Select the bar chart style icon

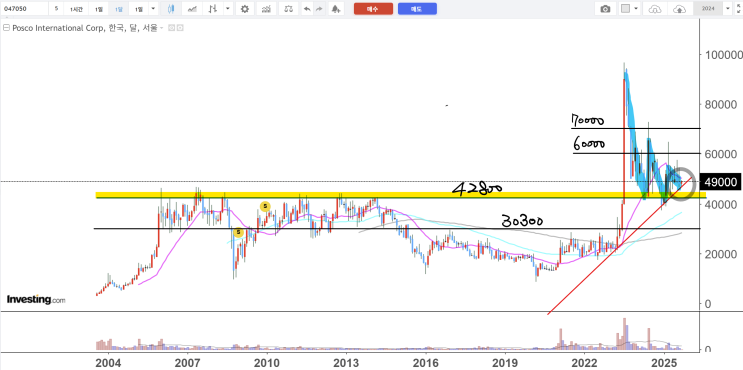(214, 9)
